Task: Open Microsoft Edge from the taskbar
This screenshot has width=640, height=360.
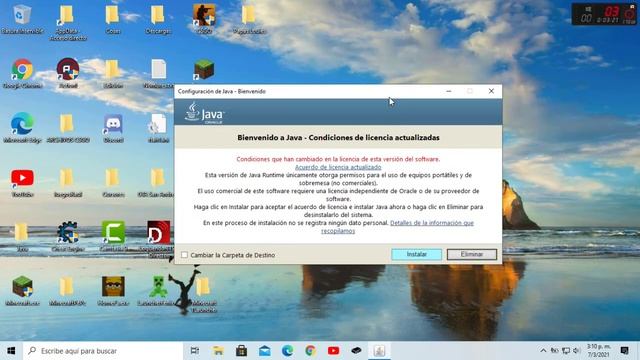Action: click(x=287, y=351)
